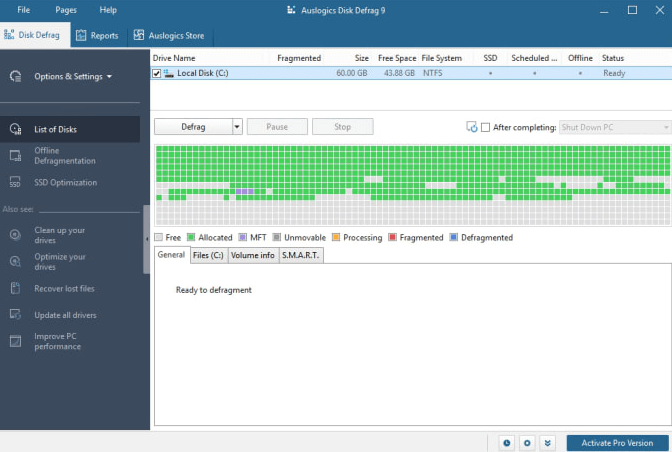Open the Defrag button dropdown arrow

click(x=237, y=127)
